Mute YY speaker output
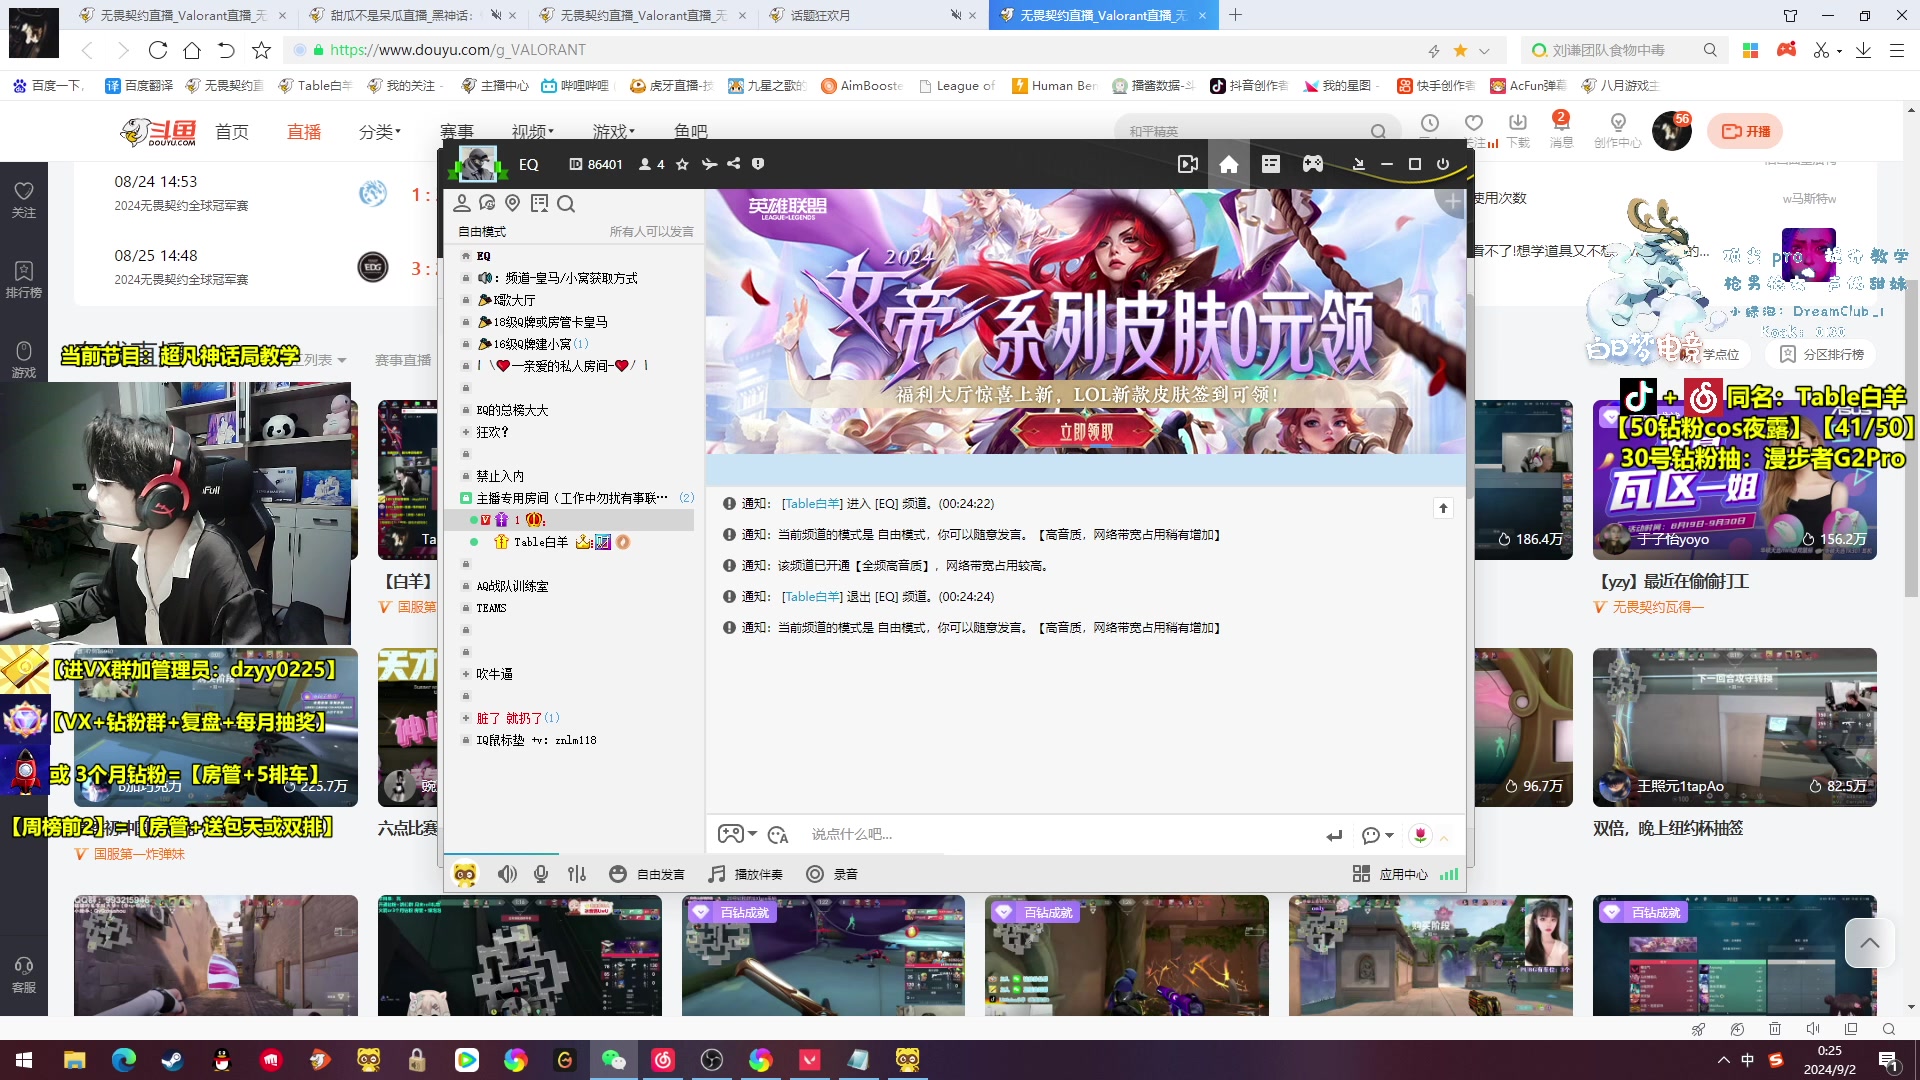The image size is (1920, 1080). (507, 874)
